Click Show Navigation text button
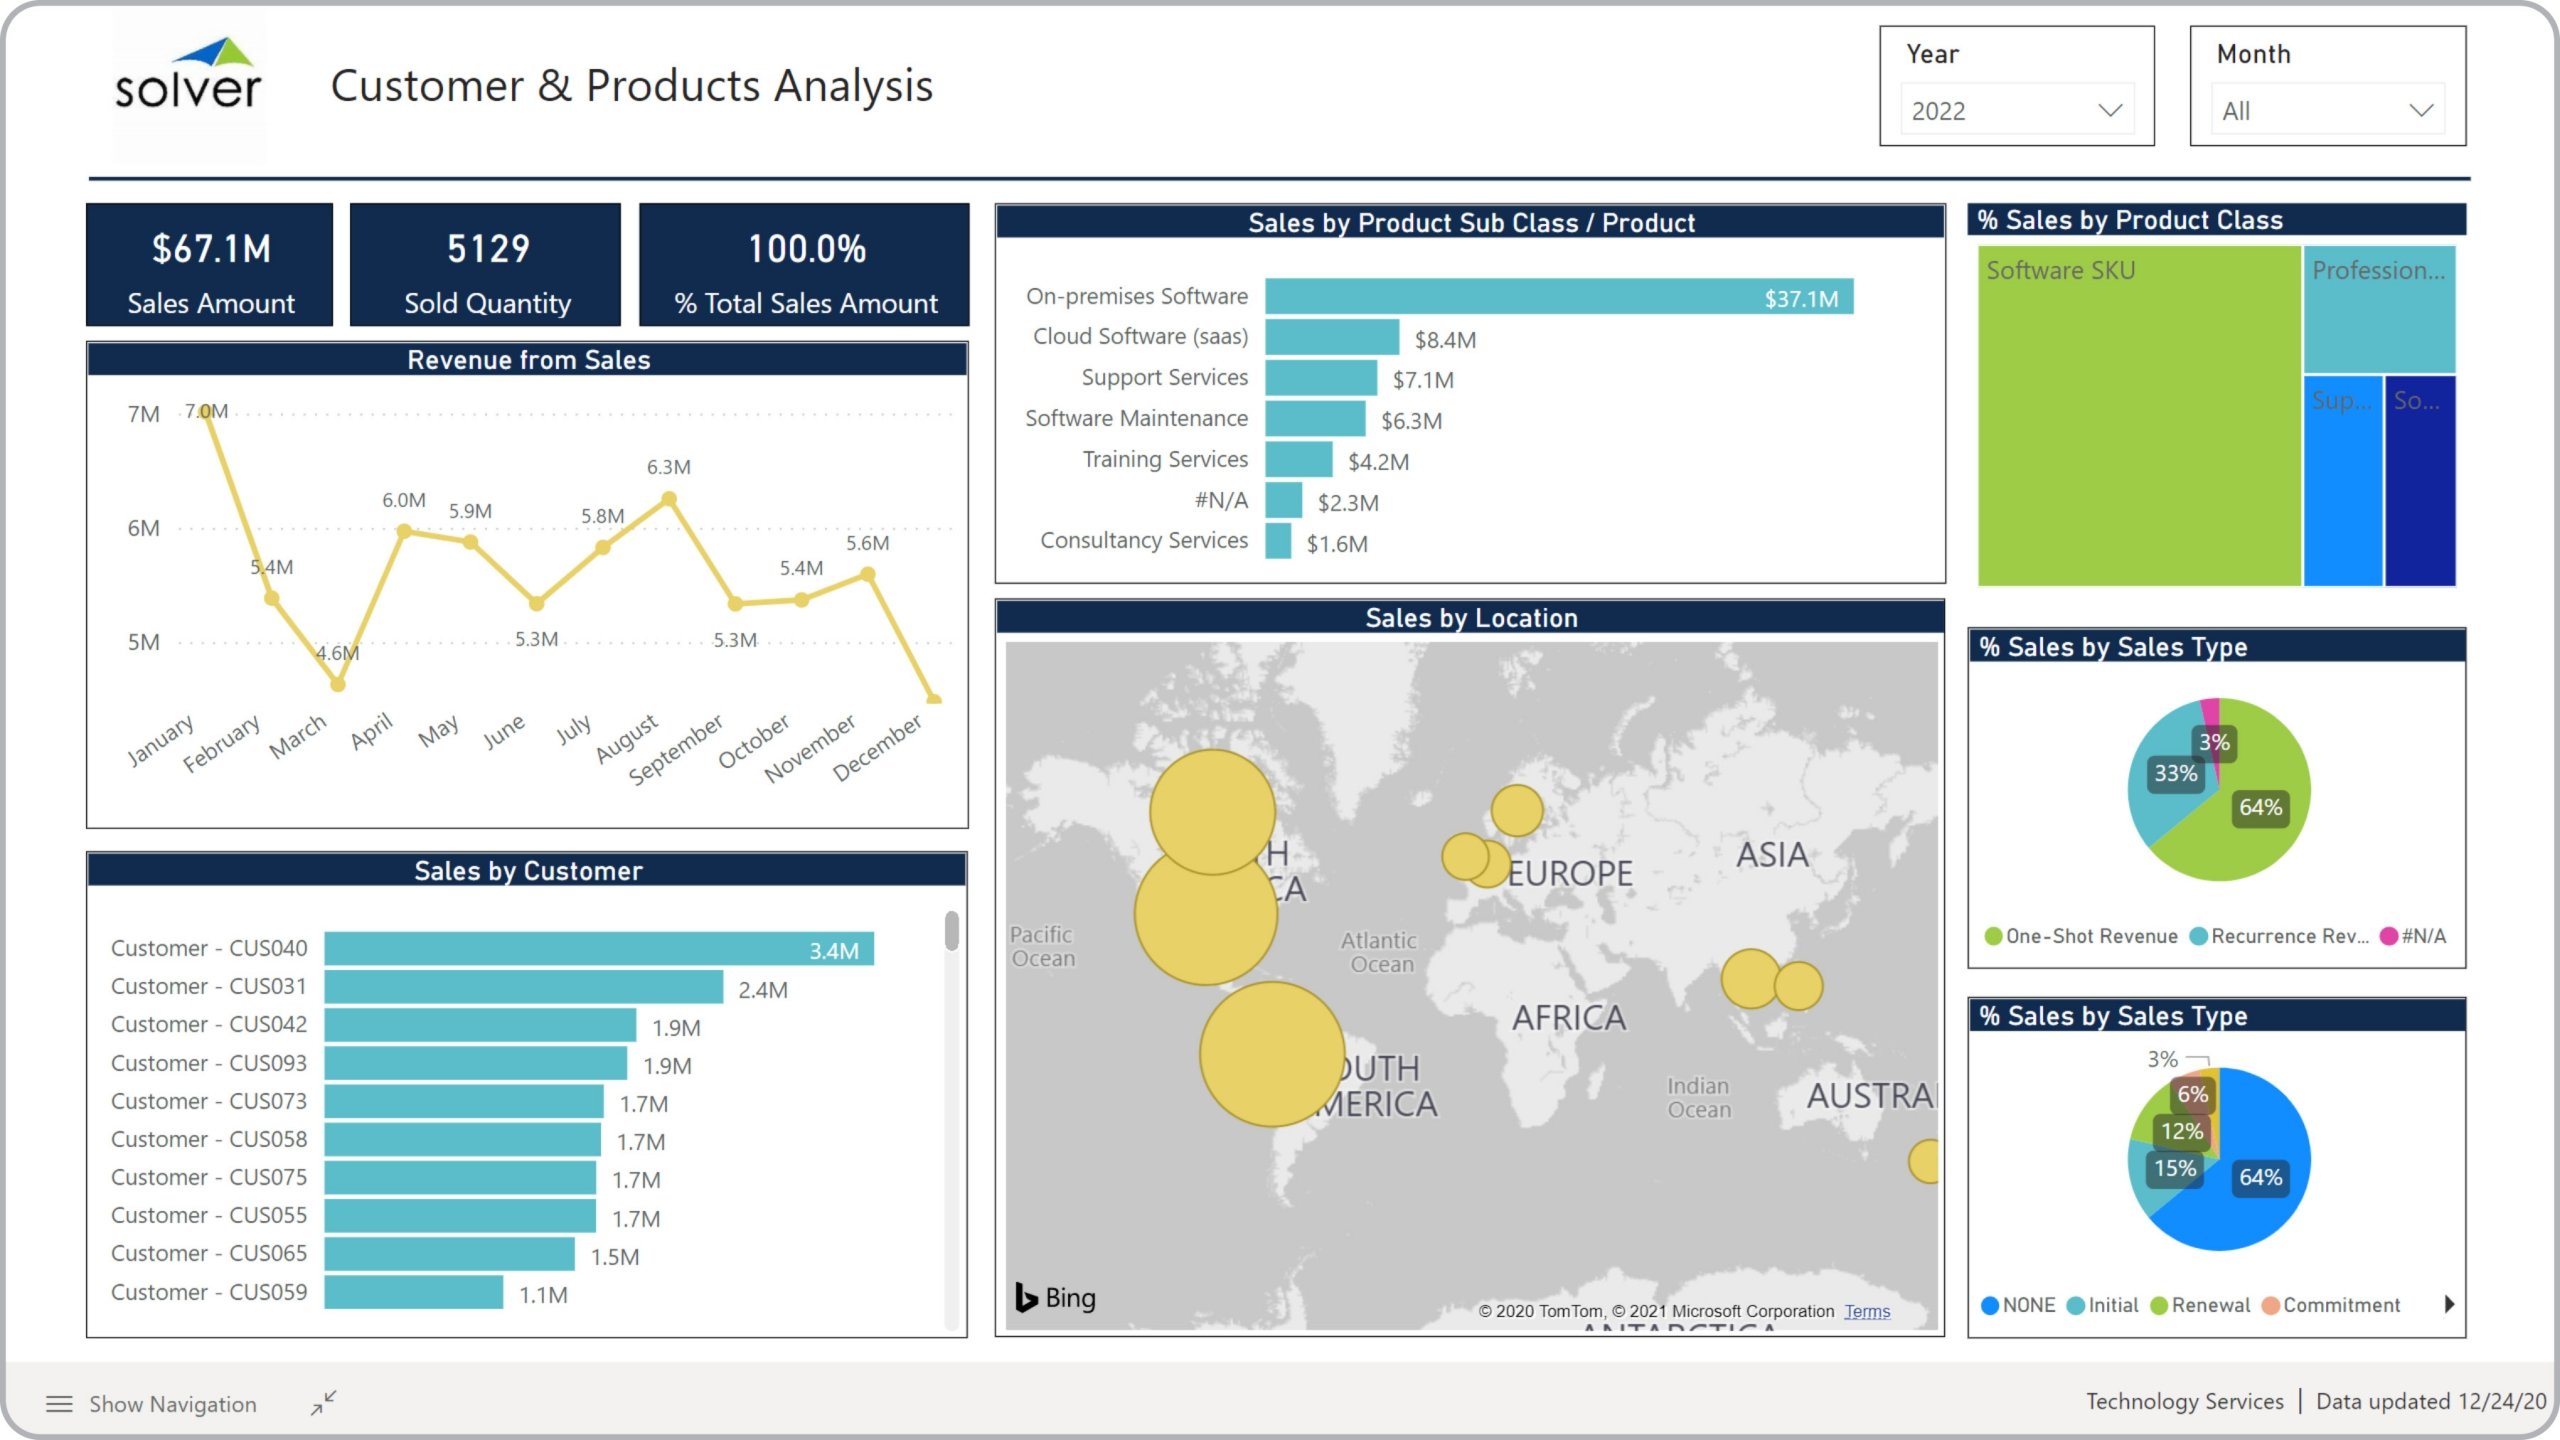The height and width of the screenshot is (1440, 2560). click(x=173, y=1404)
